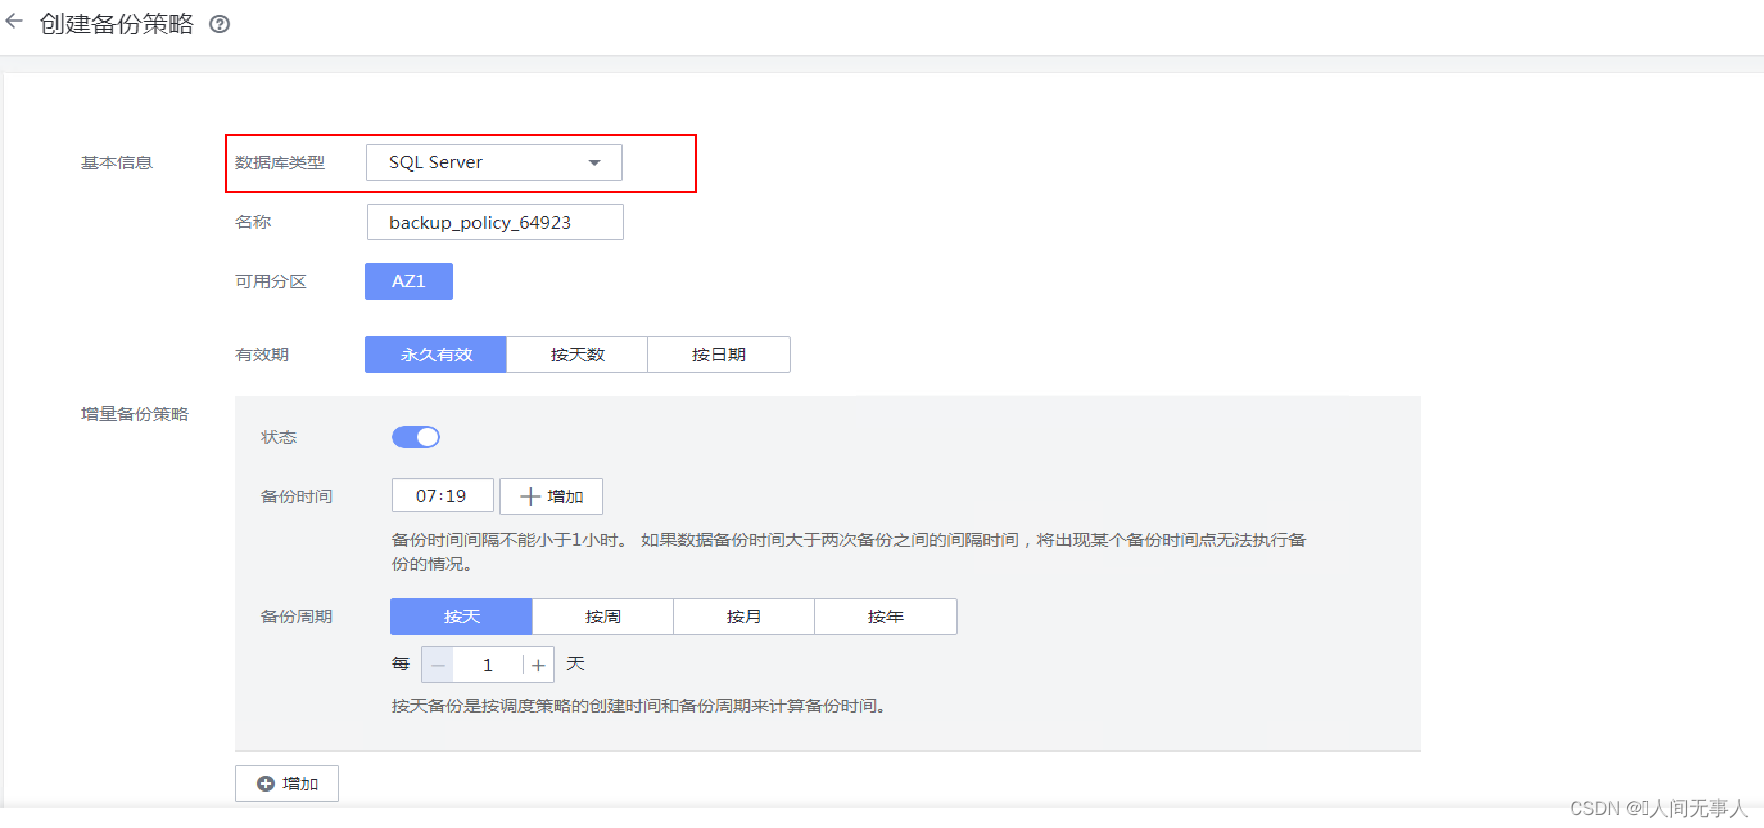
Task: Click the 有效期 label
Action: 261,355
